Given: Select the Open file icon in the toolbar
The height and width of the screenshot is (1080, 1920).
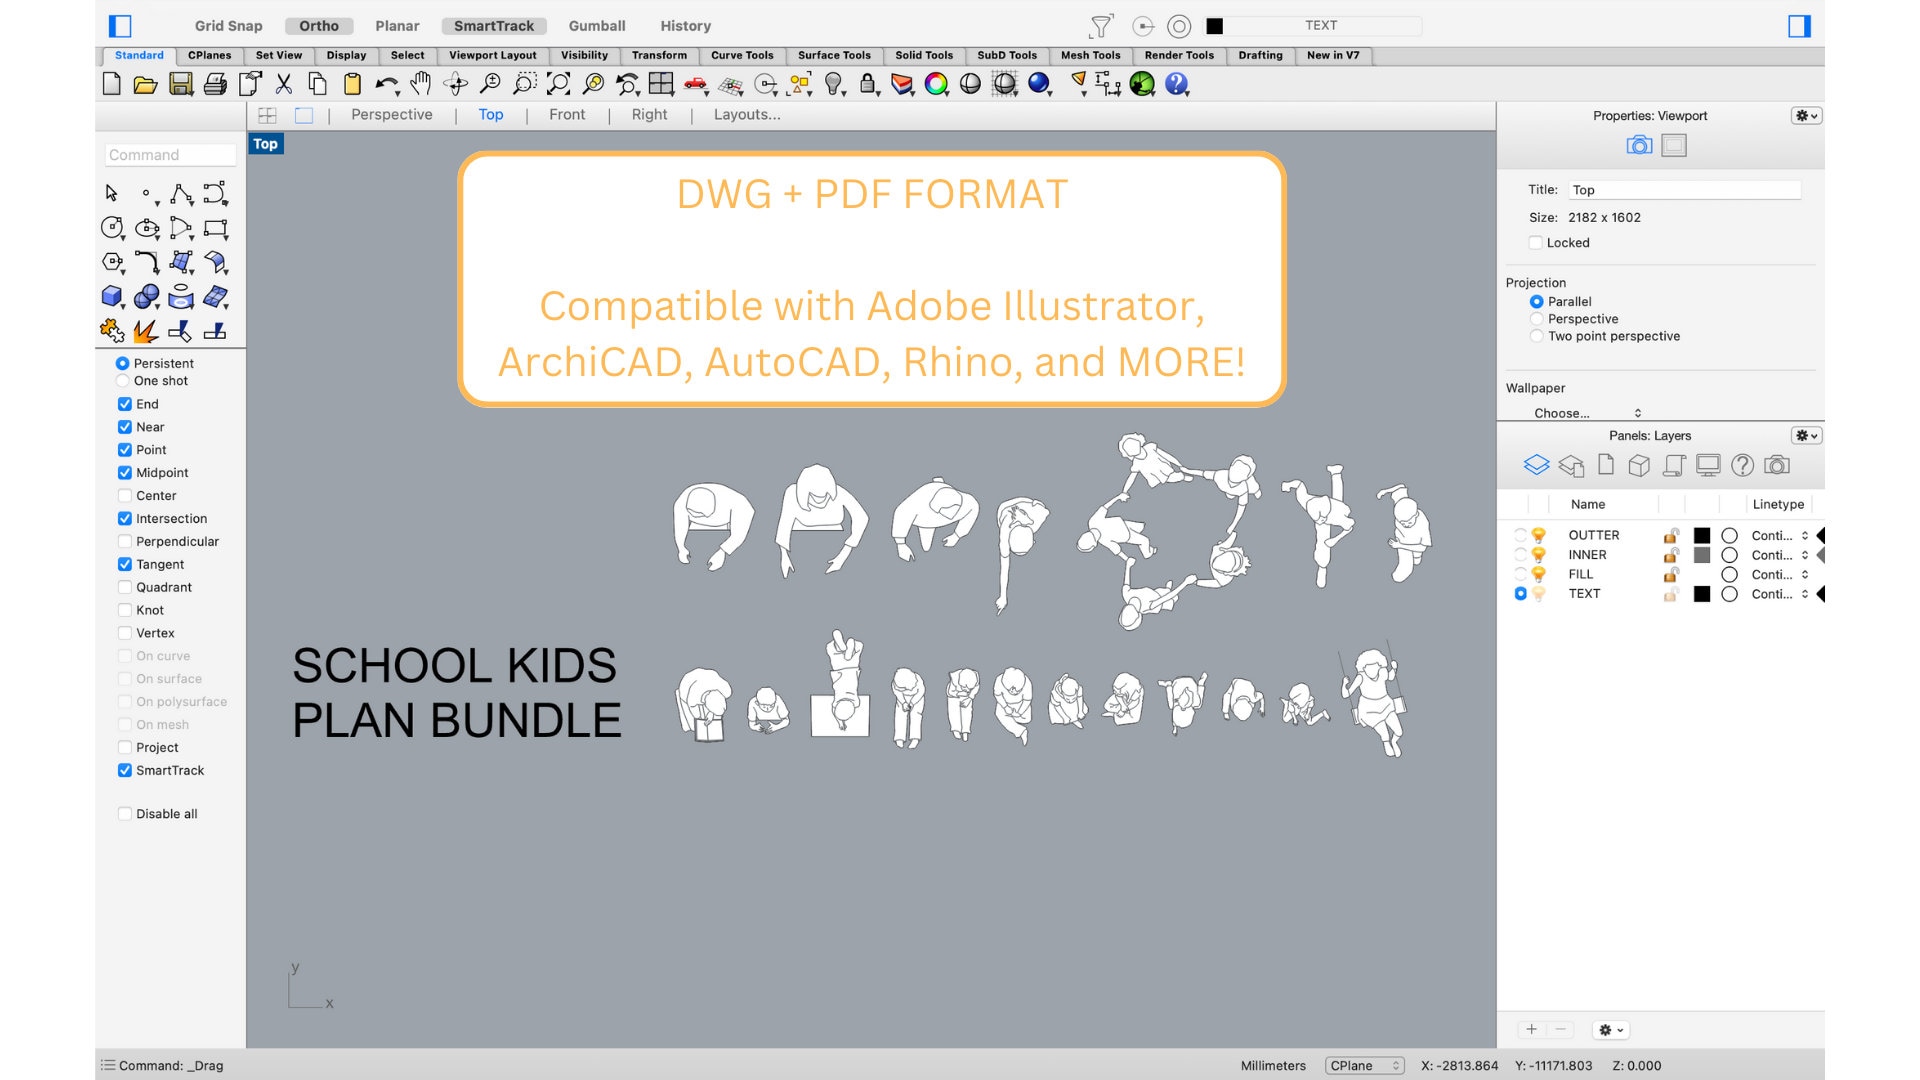Looking at the screenshot, I should point(146,85).
